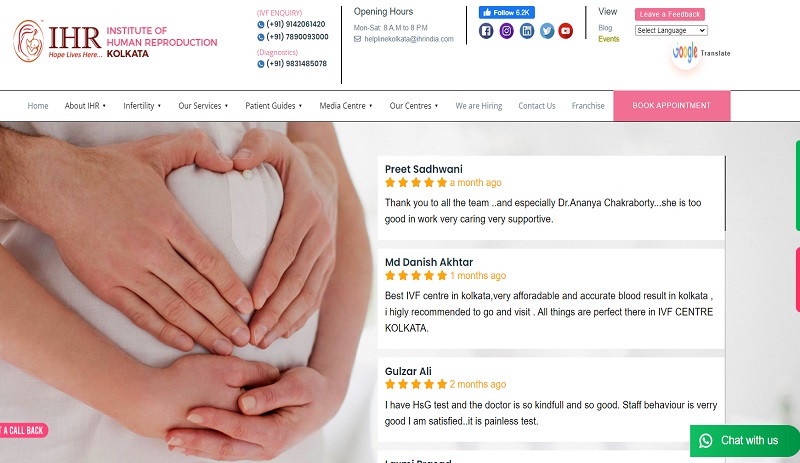Expand the Our Services menu

[x=203, y=106]
